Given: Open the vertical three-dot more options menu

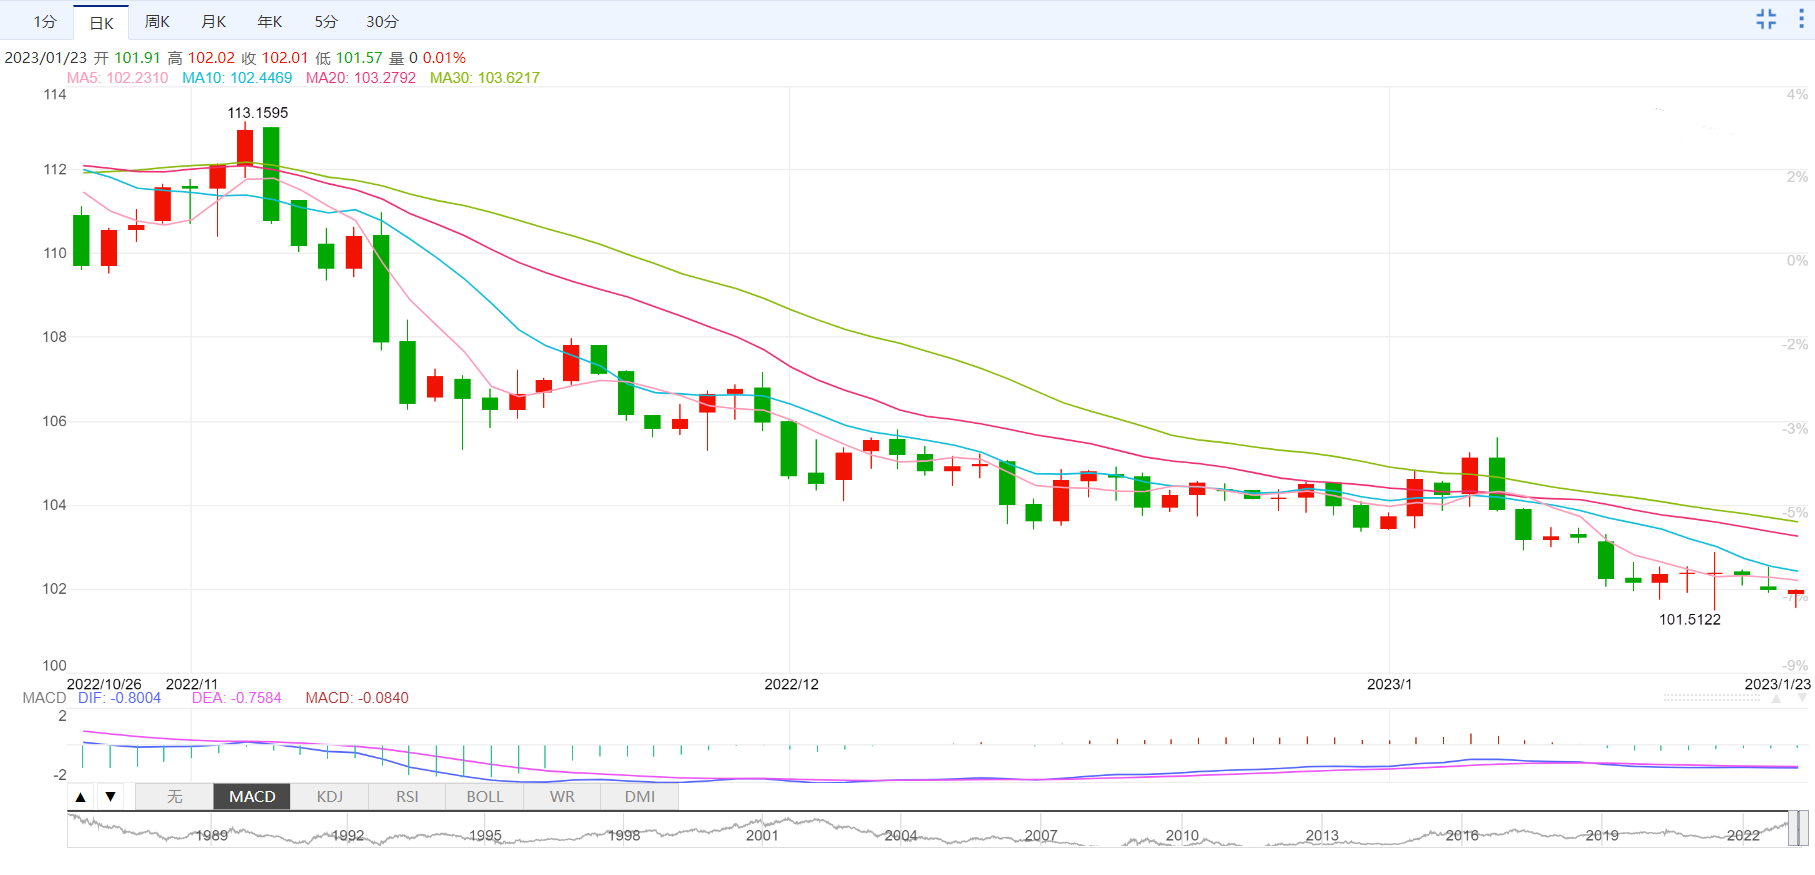Looking at the screenshot, I should [x=1801, y=19].
